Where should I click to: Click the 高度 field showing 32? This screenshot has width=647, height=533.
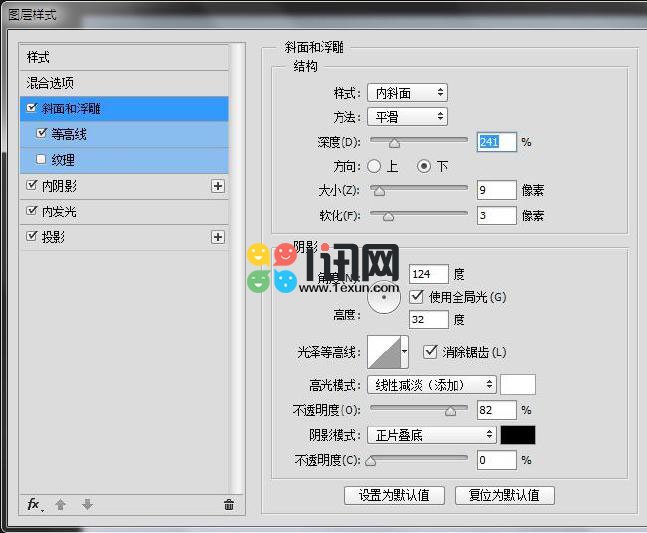[429, 319]
